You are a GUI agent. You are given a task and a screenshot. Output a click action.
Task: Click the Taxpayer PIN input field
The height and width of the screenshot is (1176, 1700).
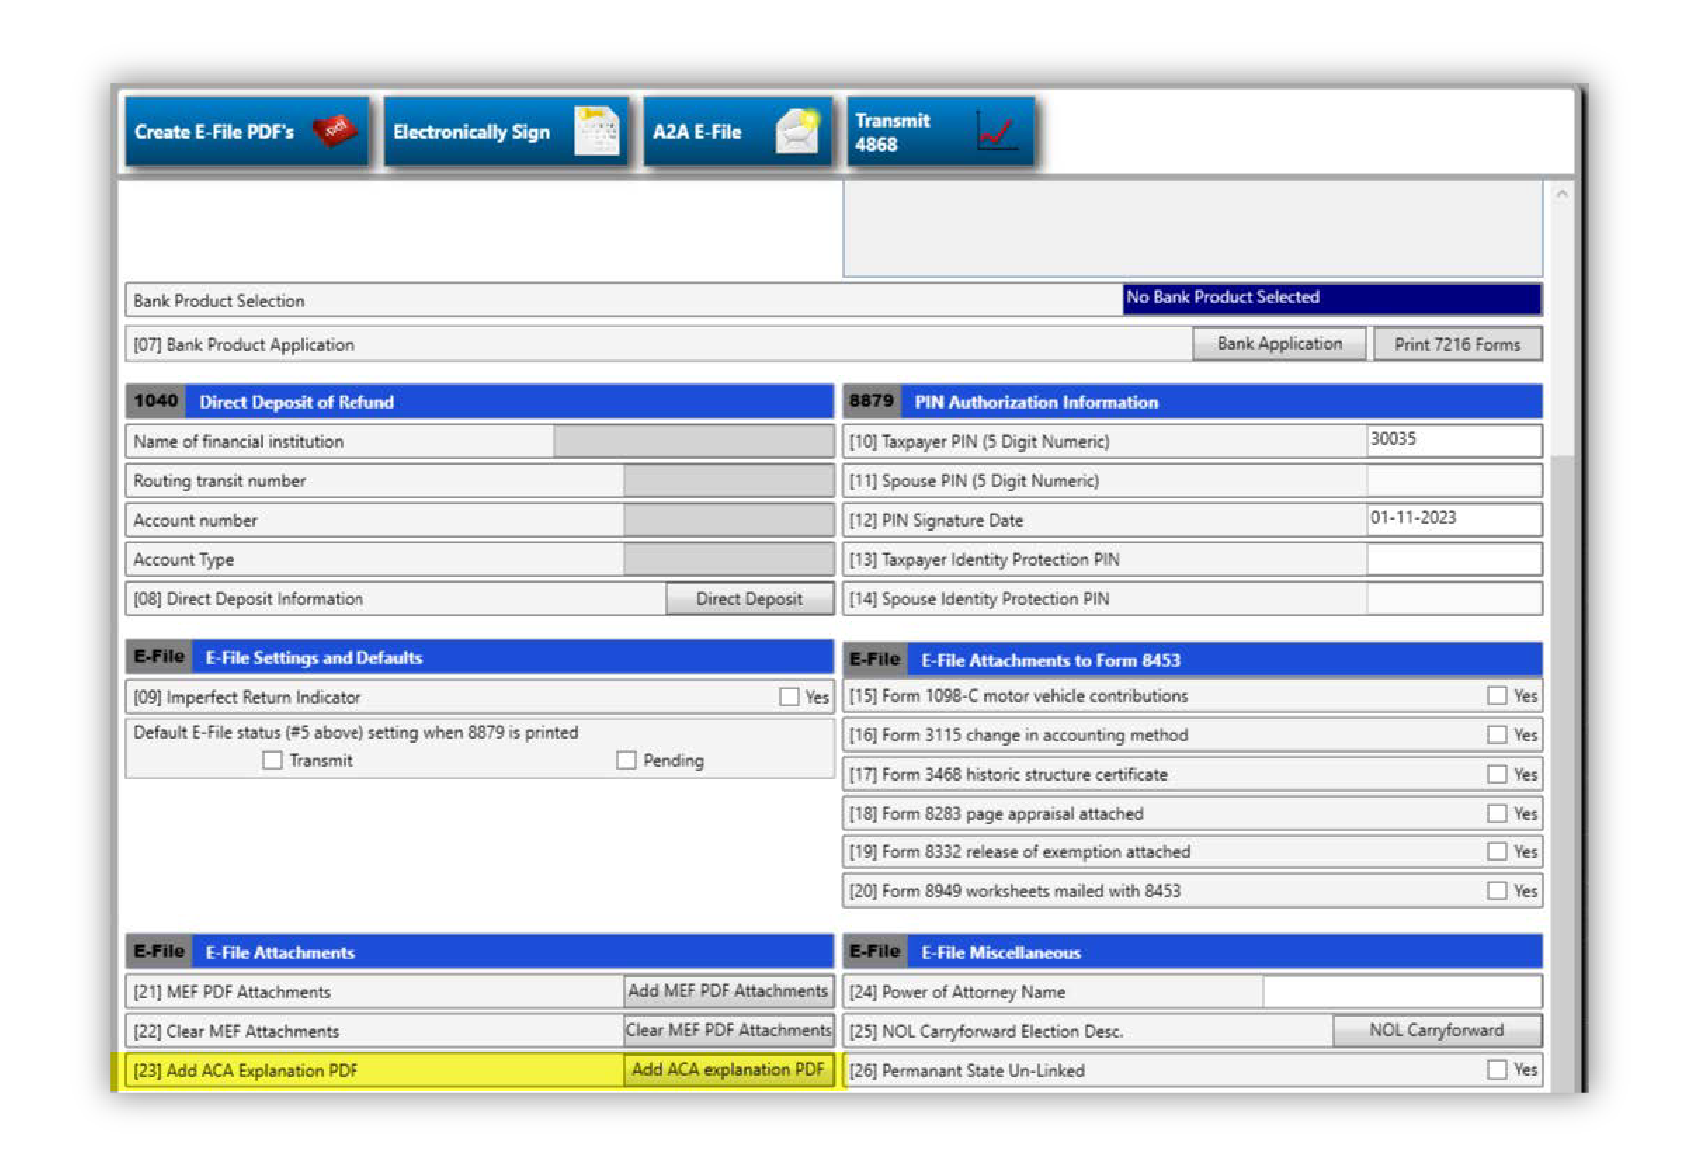pos(1453,440)
